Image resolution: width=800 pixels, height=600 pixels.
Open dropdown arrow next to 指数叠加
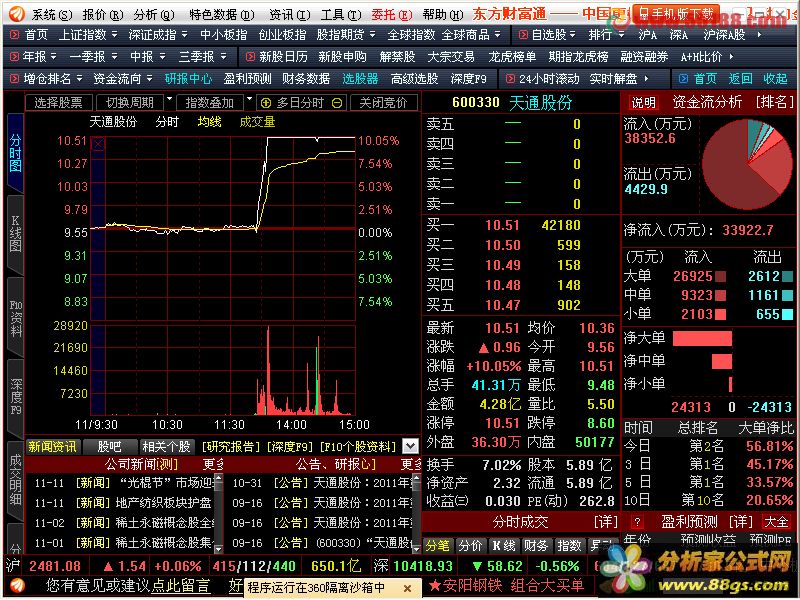249,99
